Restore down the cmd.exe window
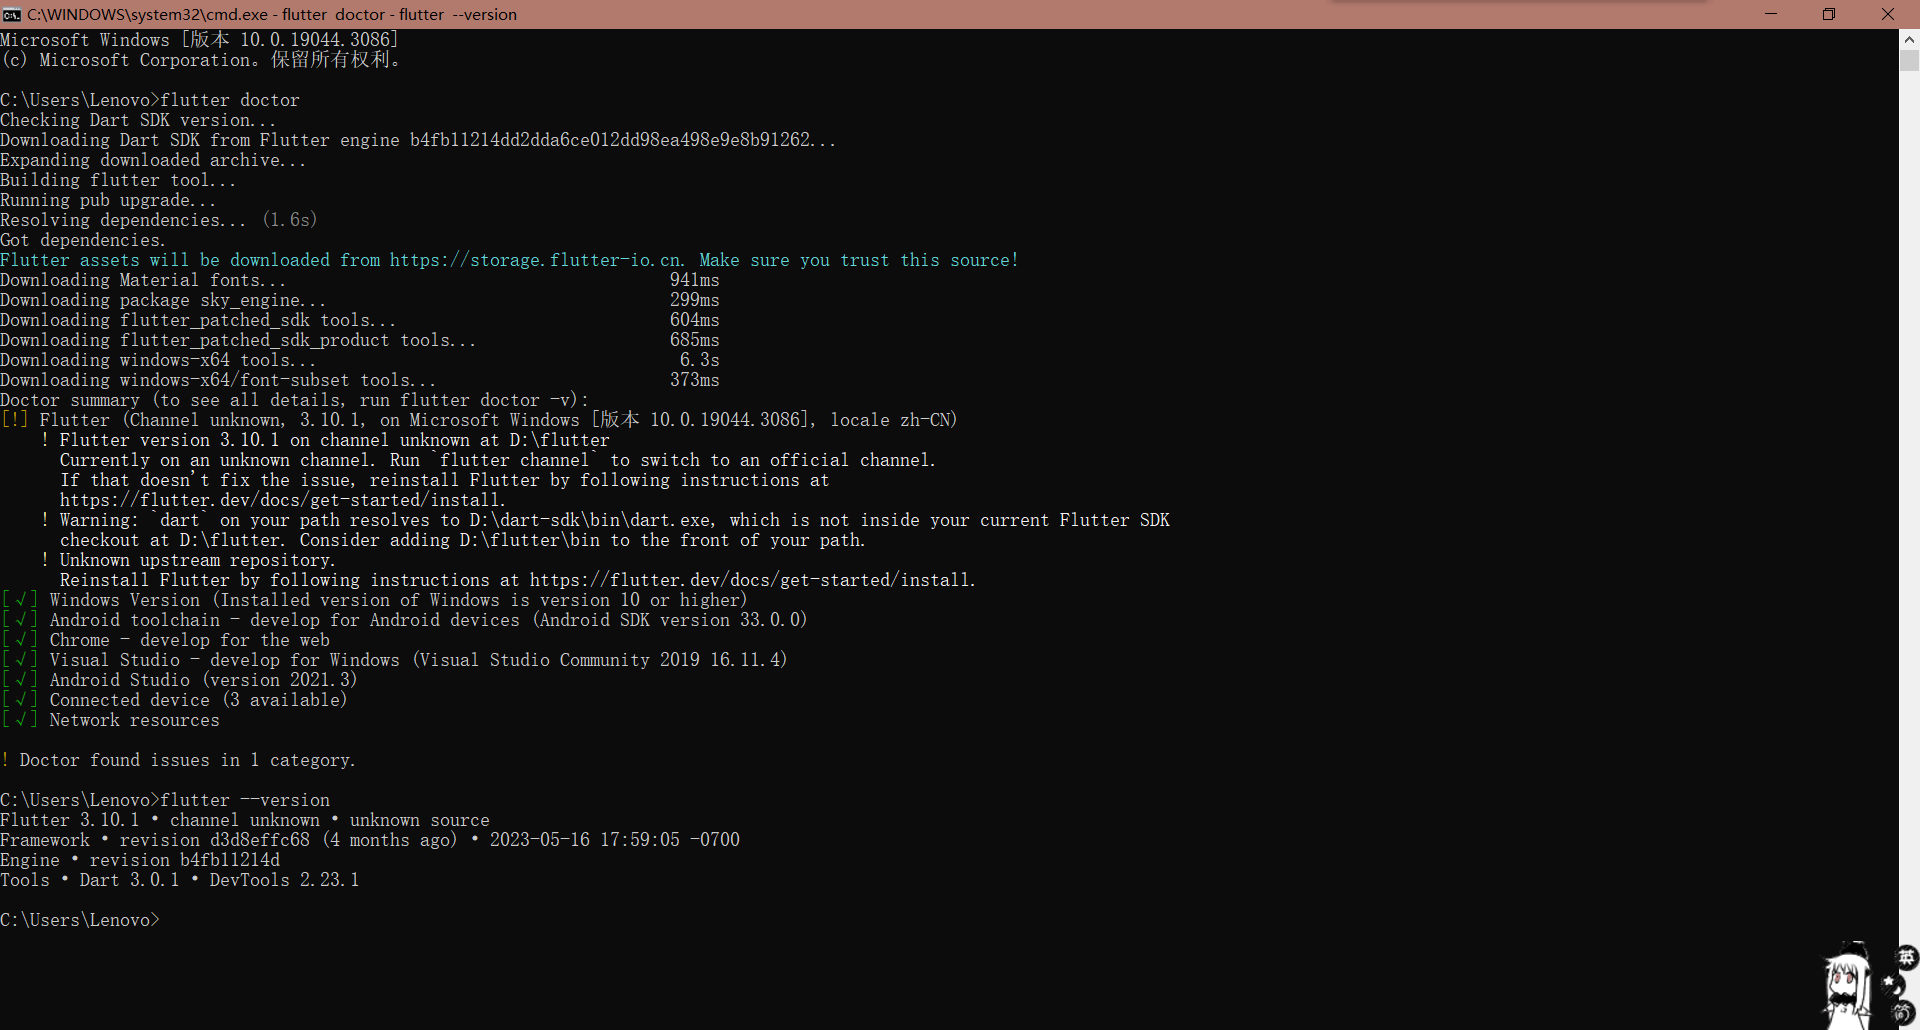The height and width of the screenshot is (1030, 1920). coord(1829,14)
